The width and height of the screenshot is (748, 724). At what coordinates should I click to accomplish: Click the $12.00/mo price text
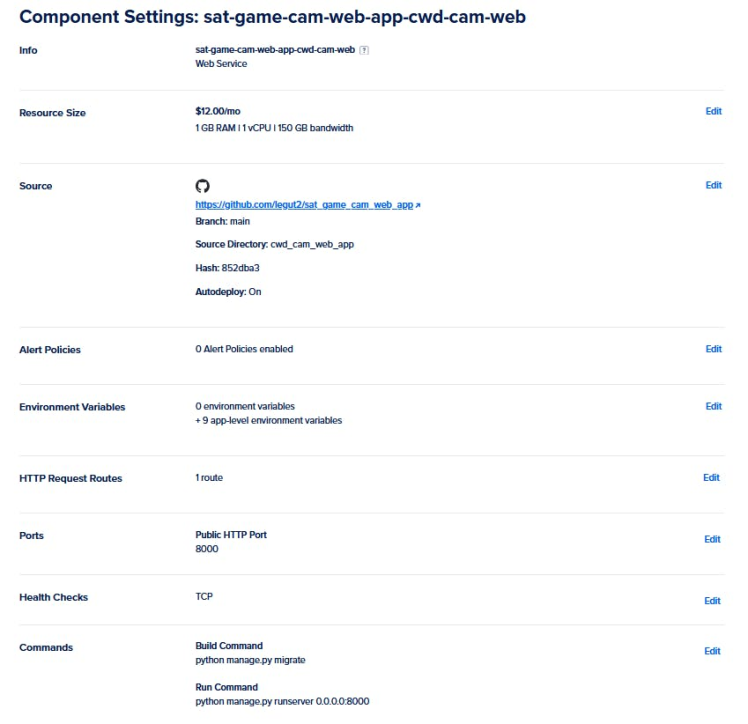tap(217, 112)
